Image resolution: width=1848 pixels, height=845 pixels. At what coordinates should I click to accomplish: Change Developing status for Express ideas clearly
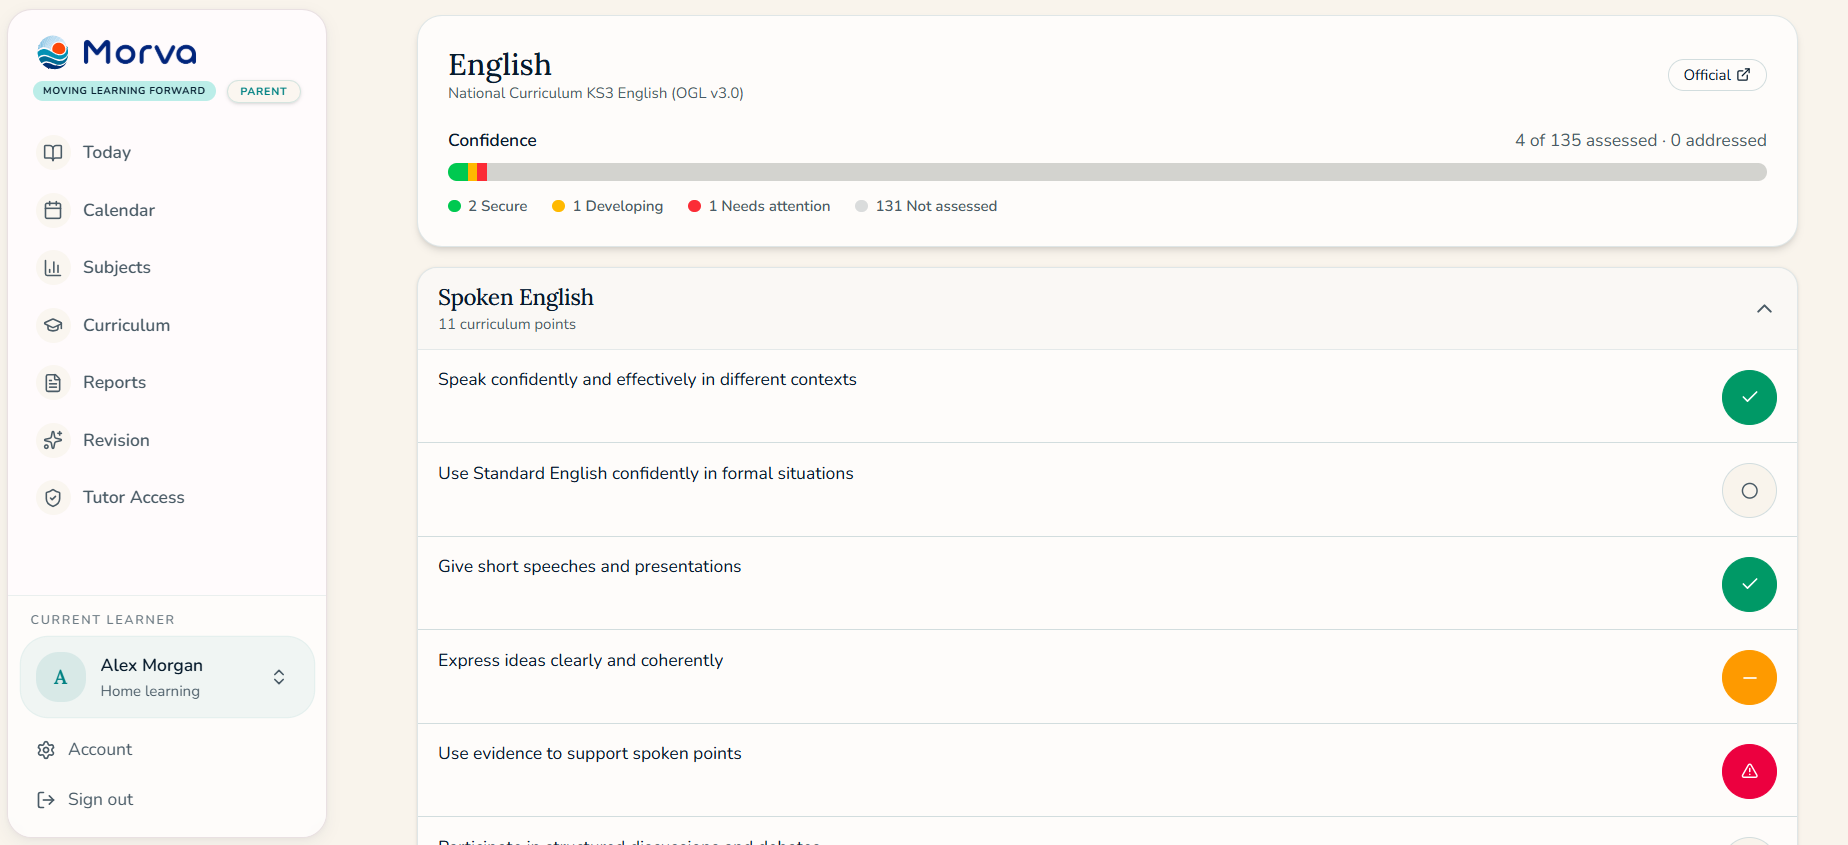(1749, 678)
